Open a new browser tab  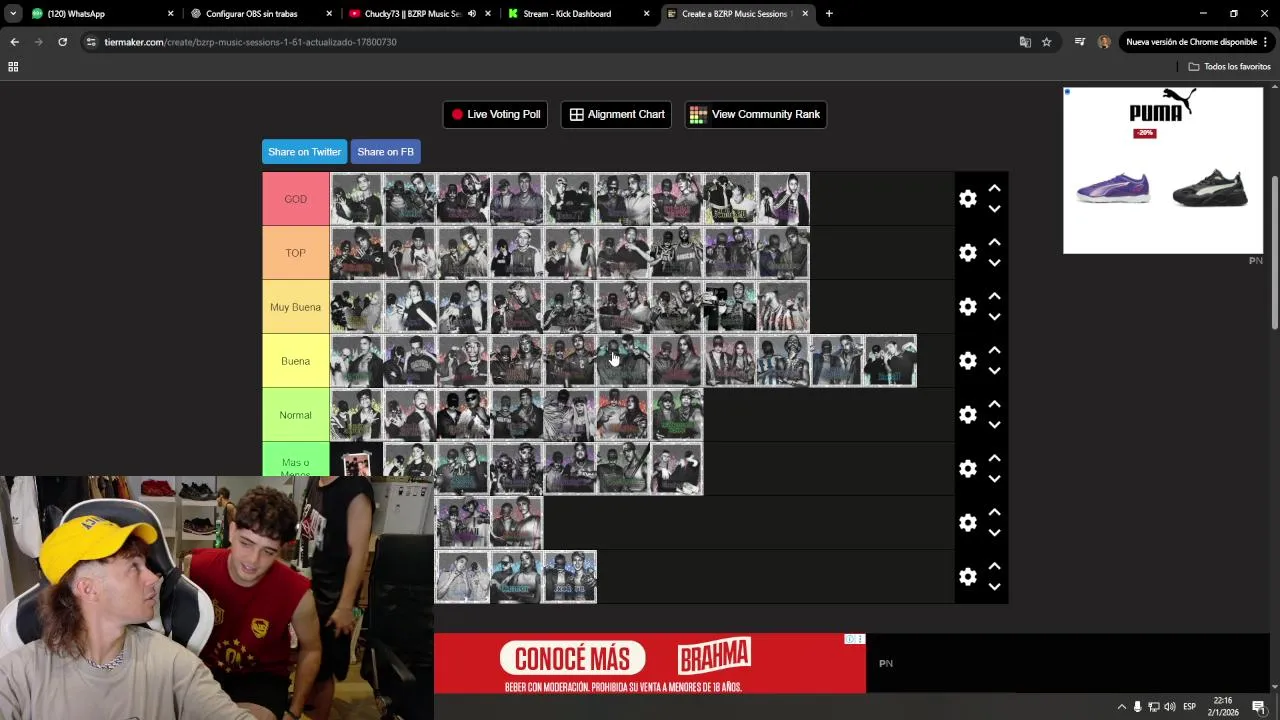click(829, 14)
